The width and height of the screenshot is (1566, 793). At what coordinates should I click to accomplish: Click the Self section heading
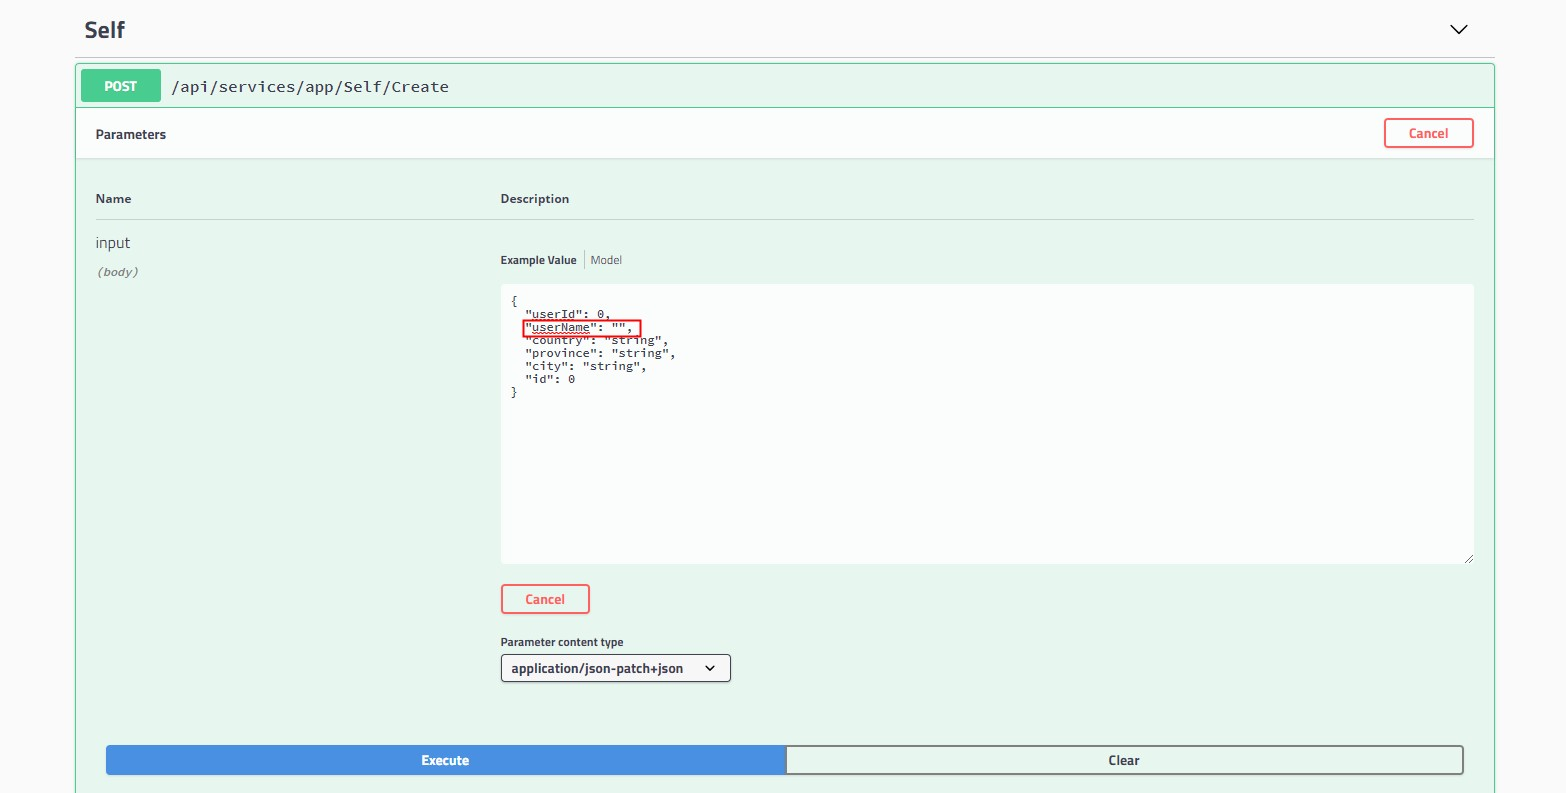coord(104,30)
